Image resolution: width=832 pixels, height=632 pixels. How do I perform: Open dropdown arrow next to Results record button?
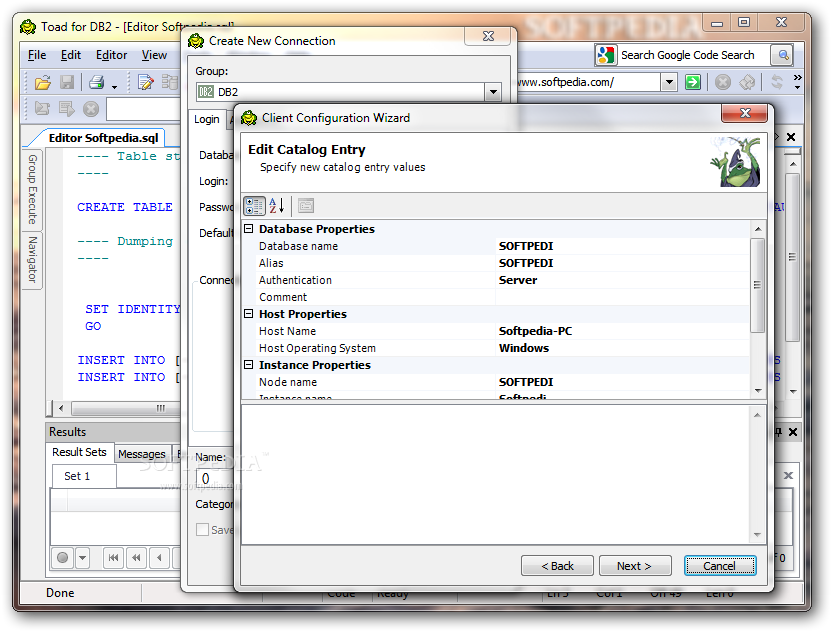82,558
